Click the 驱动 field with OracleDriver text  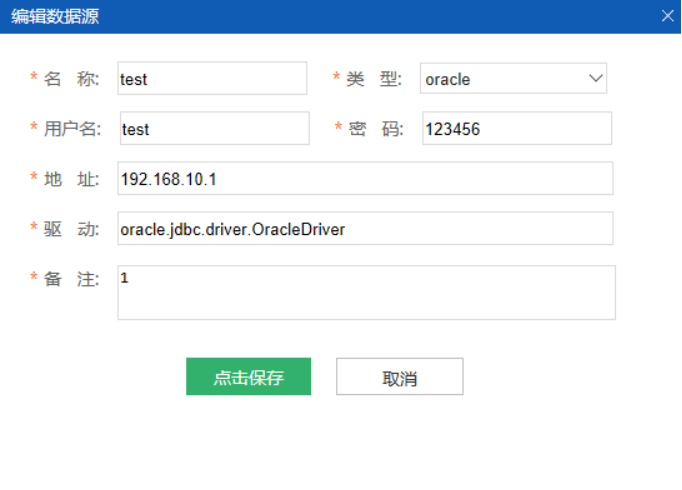click(364, 229)
